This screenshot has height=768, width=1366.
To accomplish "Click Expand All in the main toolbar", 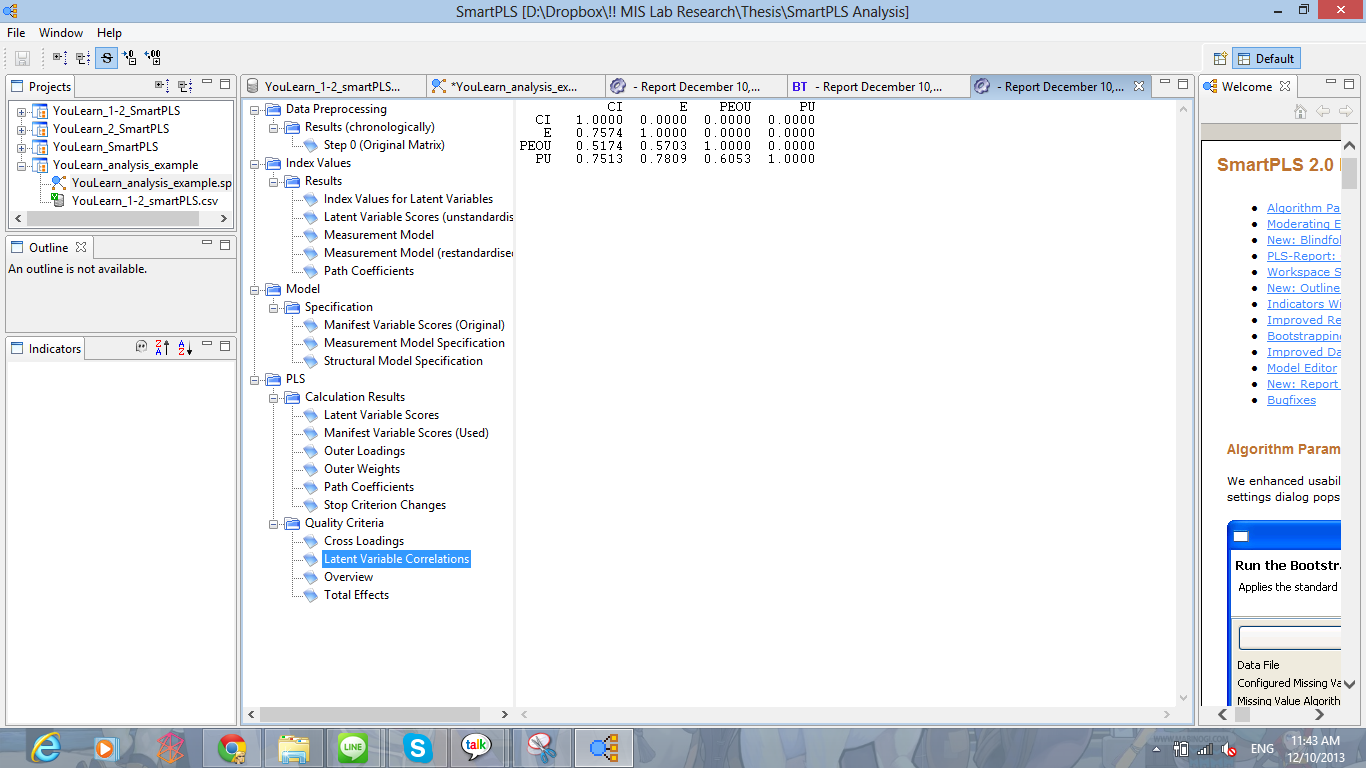I will tap(60, 58).
